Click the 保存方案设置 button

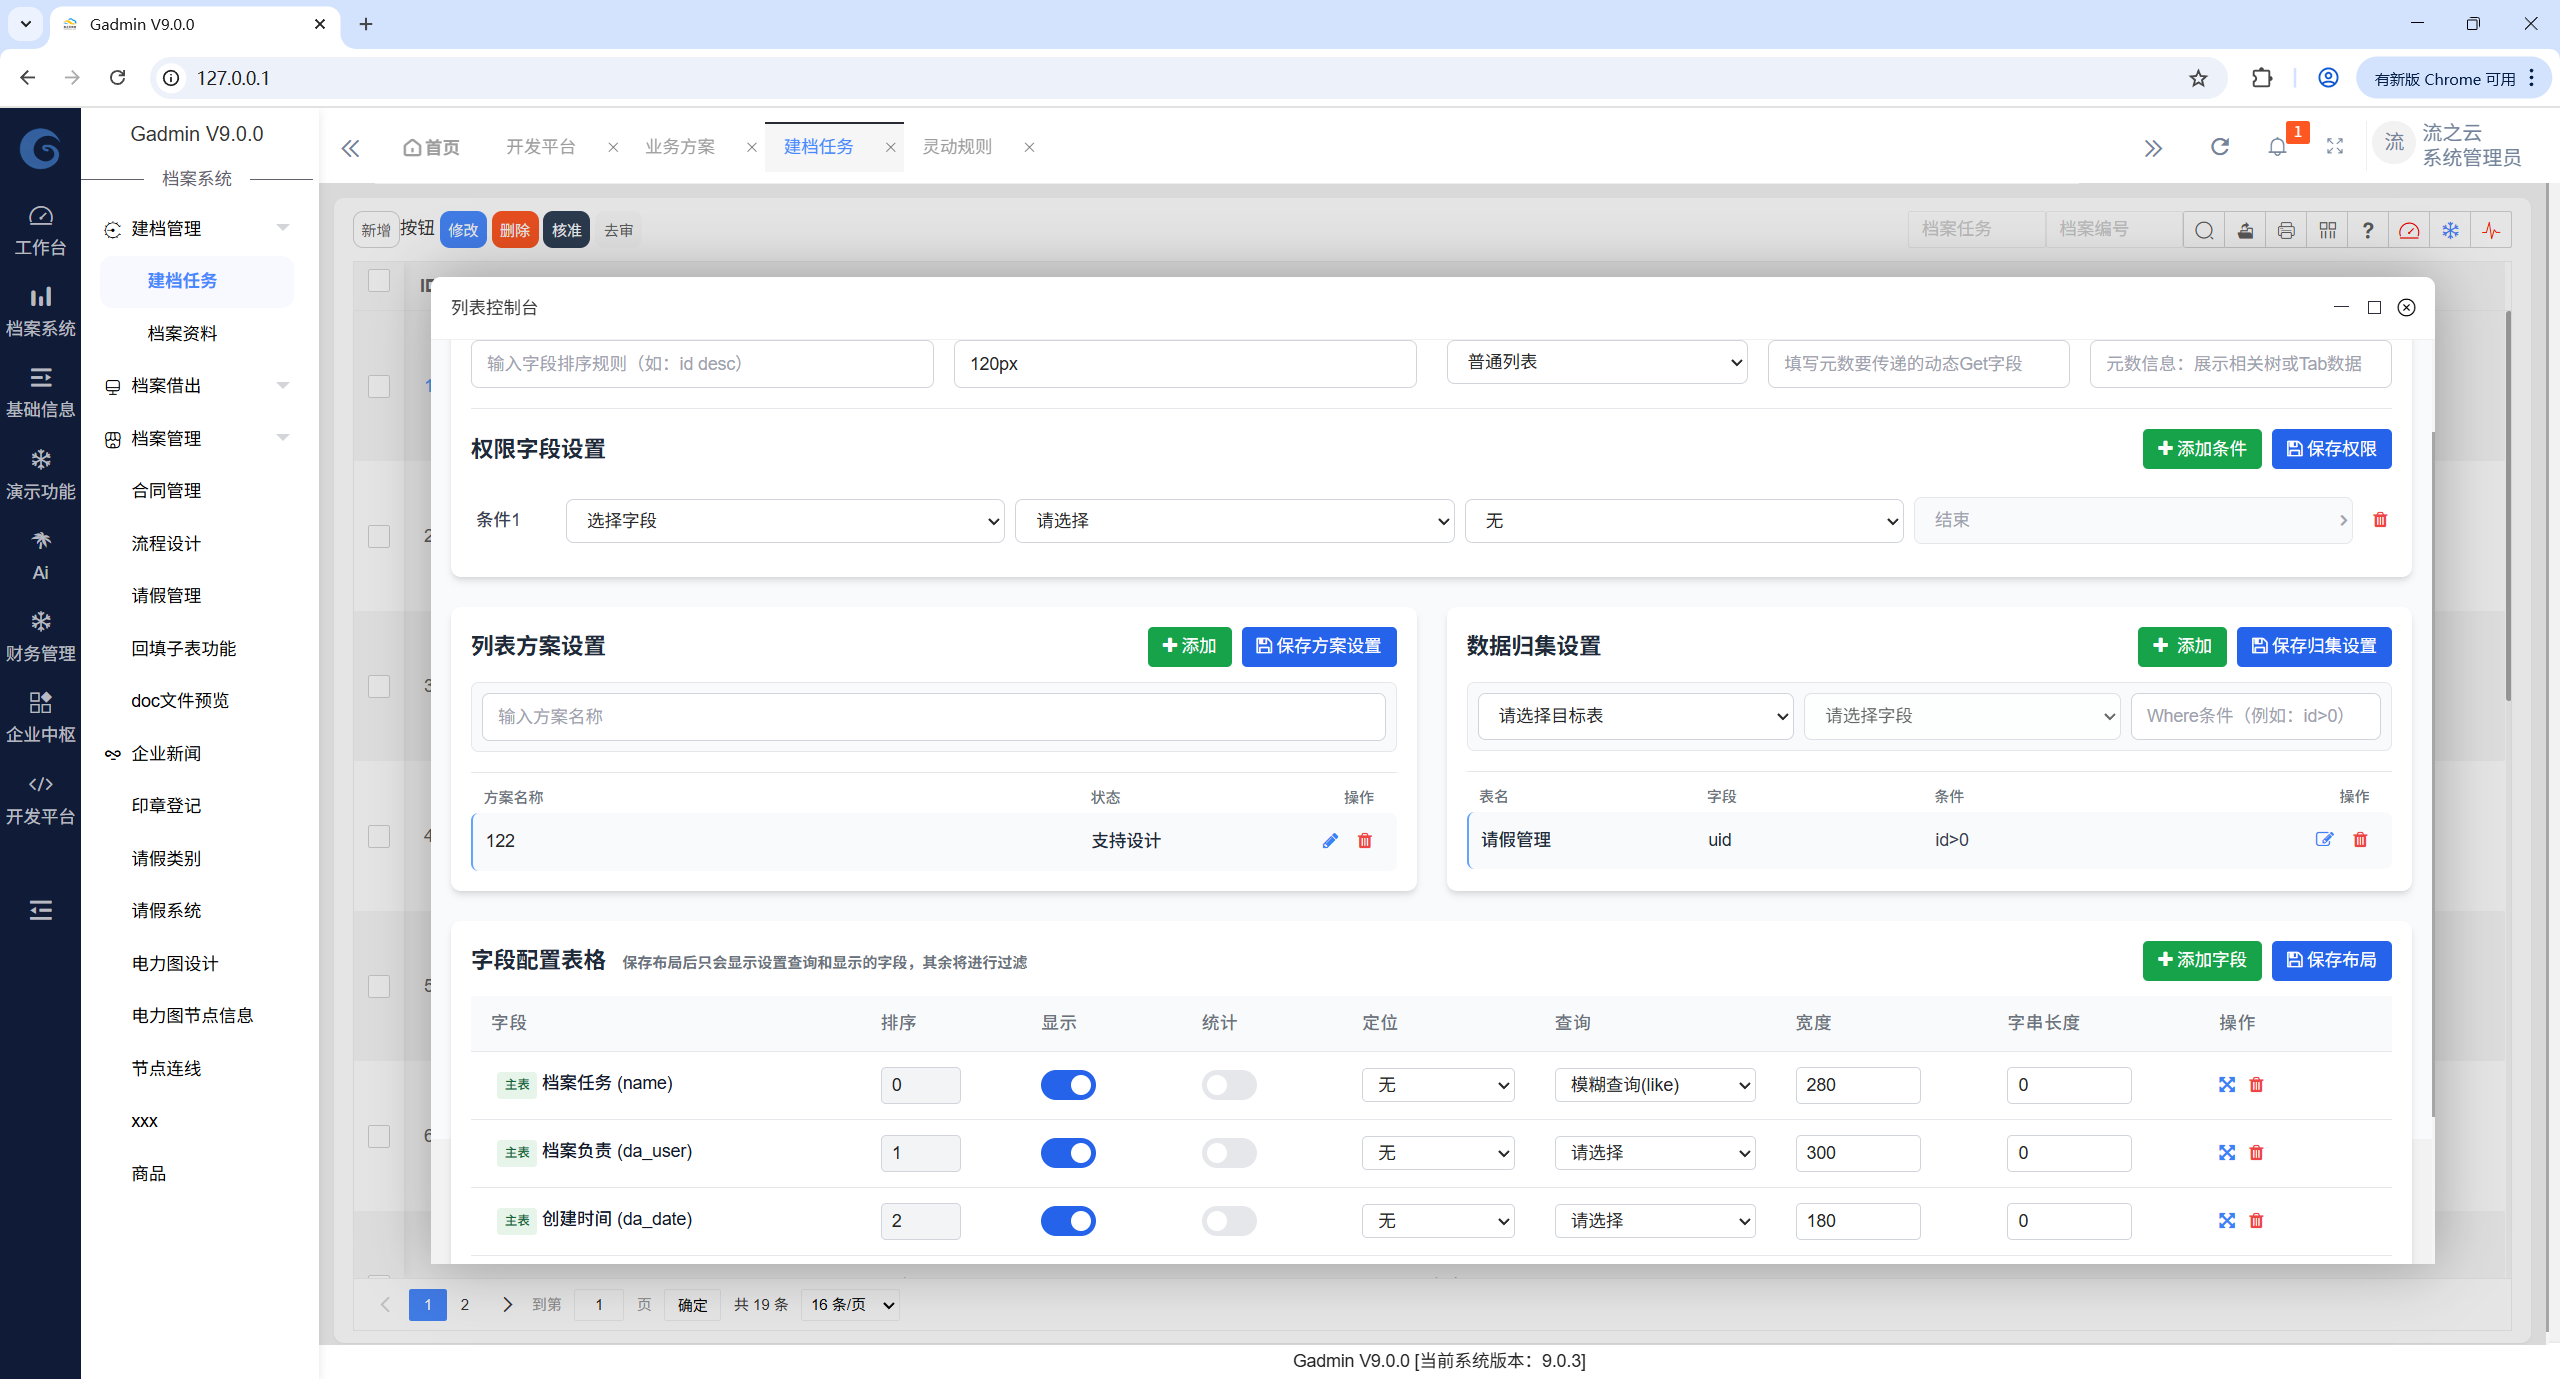pyautogui.click(x=1318, y=646)
